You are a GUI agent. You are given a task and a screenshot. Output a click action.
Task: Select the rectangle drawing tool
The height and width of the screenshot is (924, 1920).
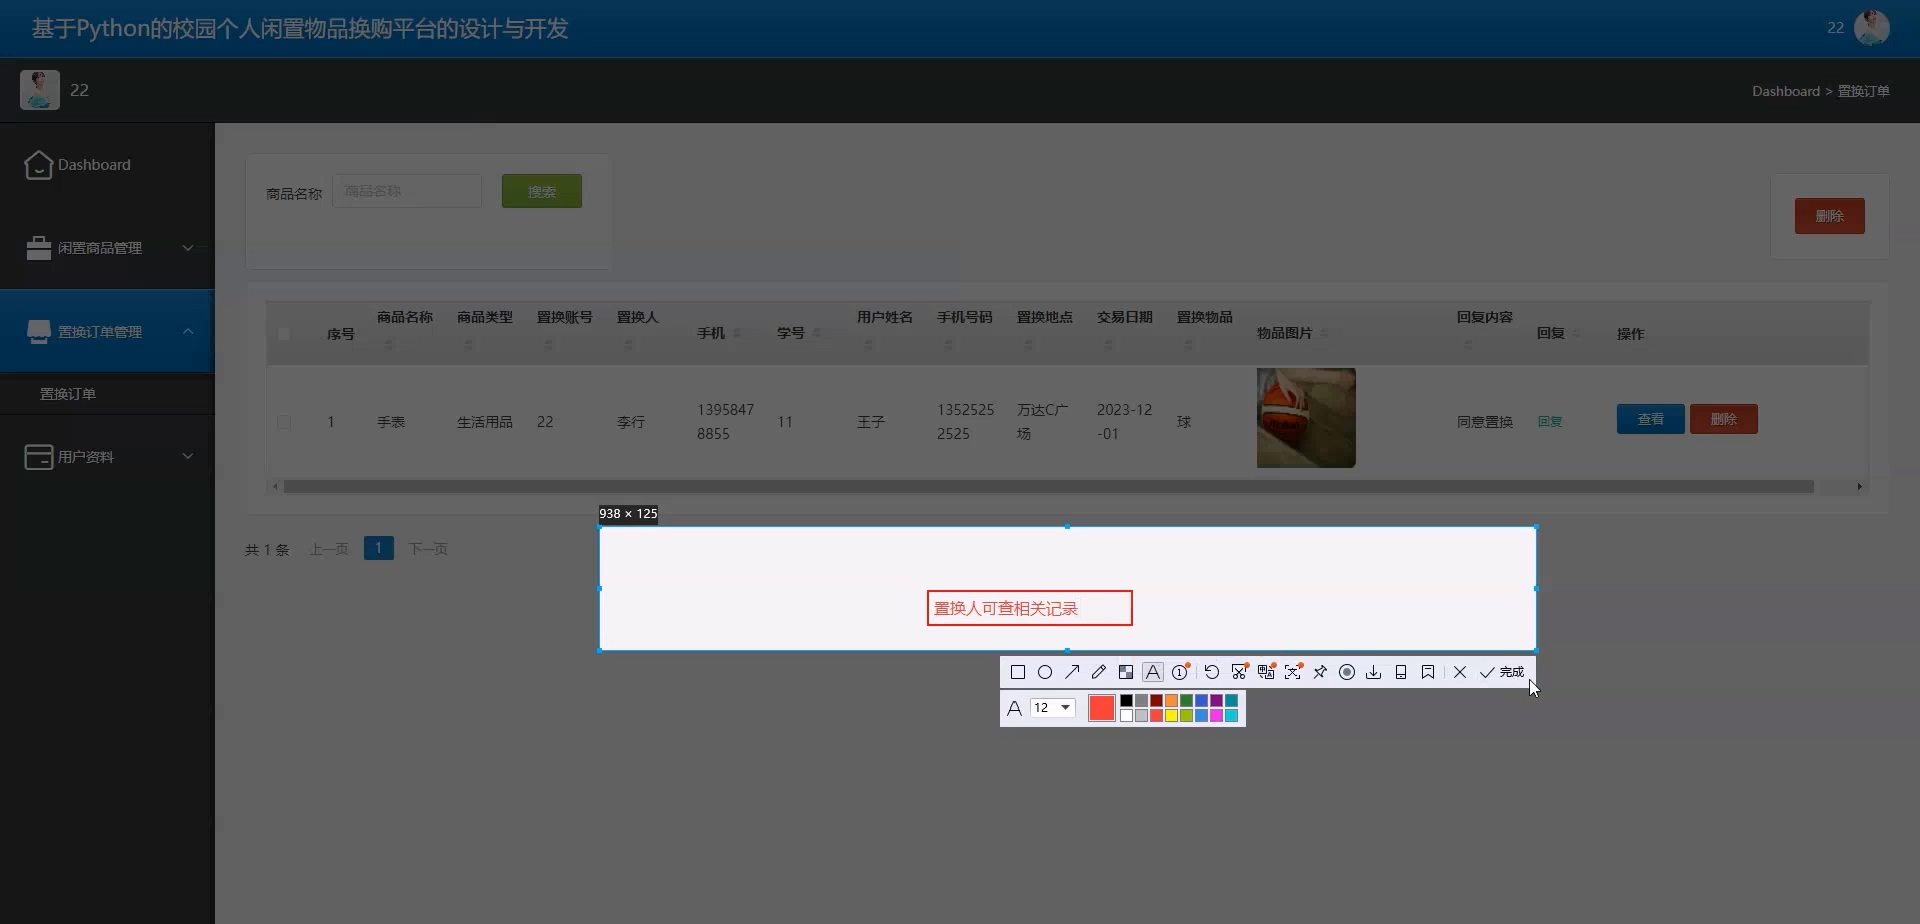1018,672
